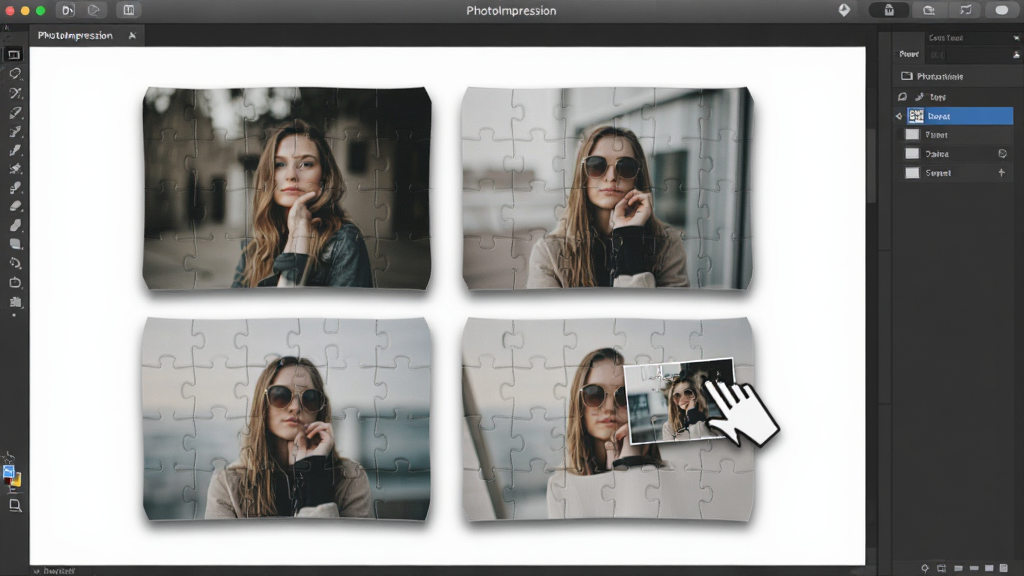Click small inset photo on bottom-right puzzle
The width and height of the screenshot is (1024, 576).
click(x=680, y=401)
